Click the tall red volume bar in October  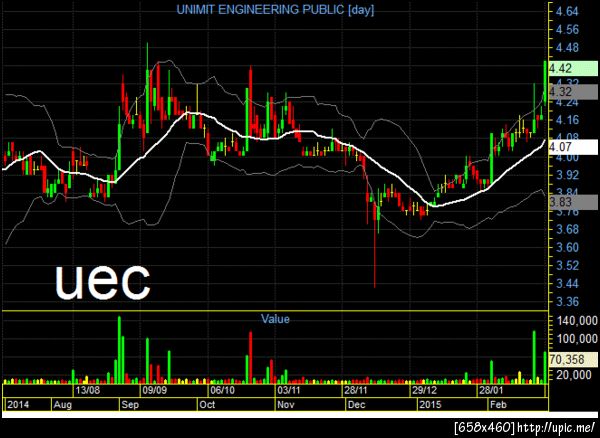(x=251, y=358)
